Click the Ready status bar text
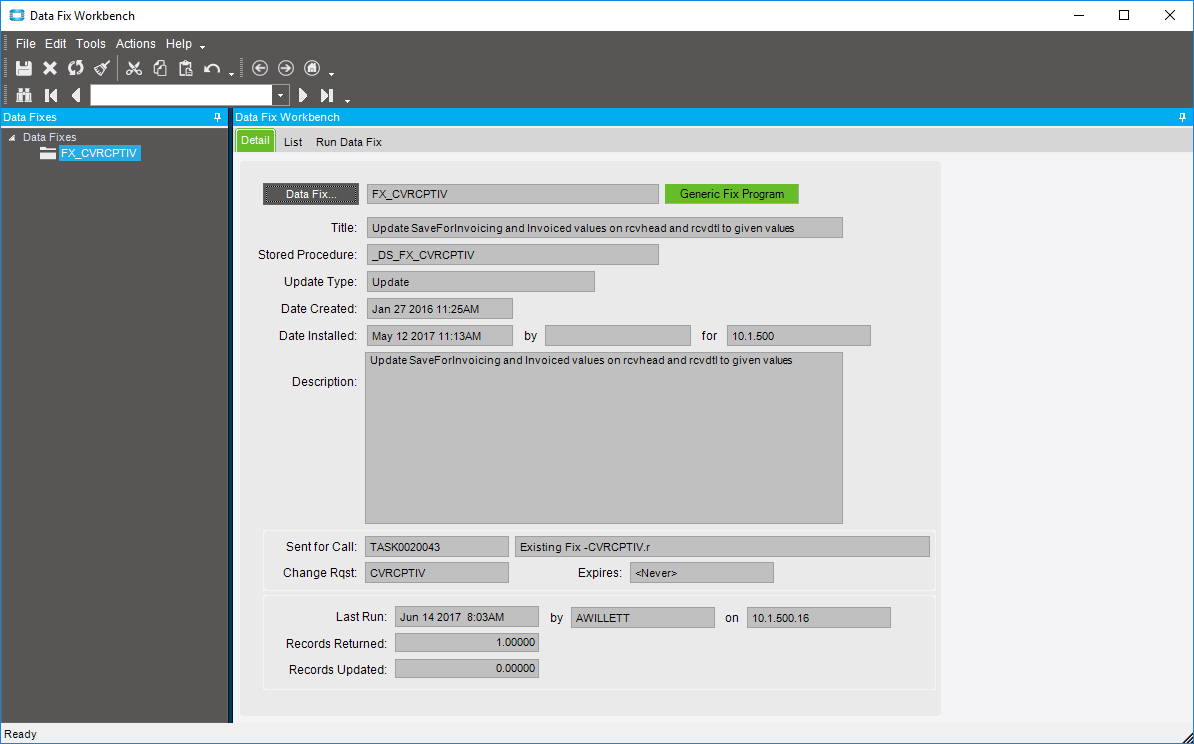This screenshot has width=1194, height=744. tap(20, 735)
